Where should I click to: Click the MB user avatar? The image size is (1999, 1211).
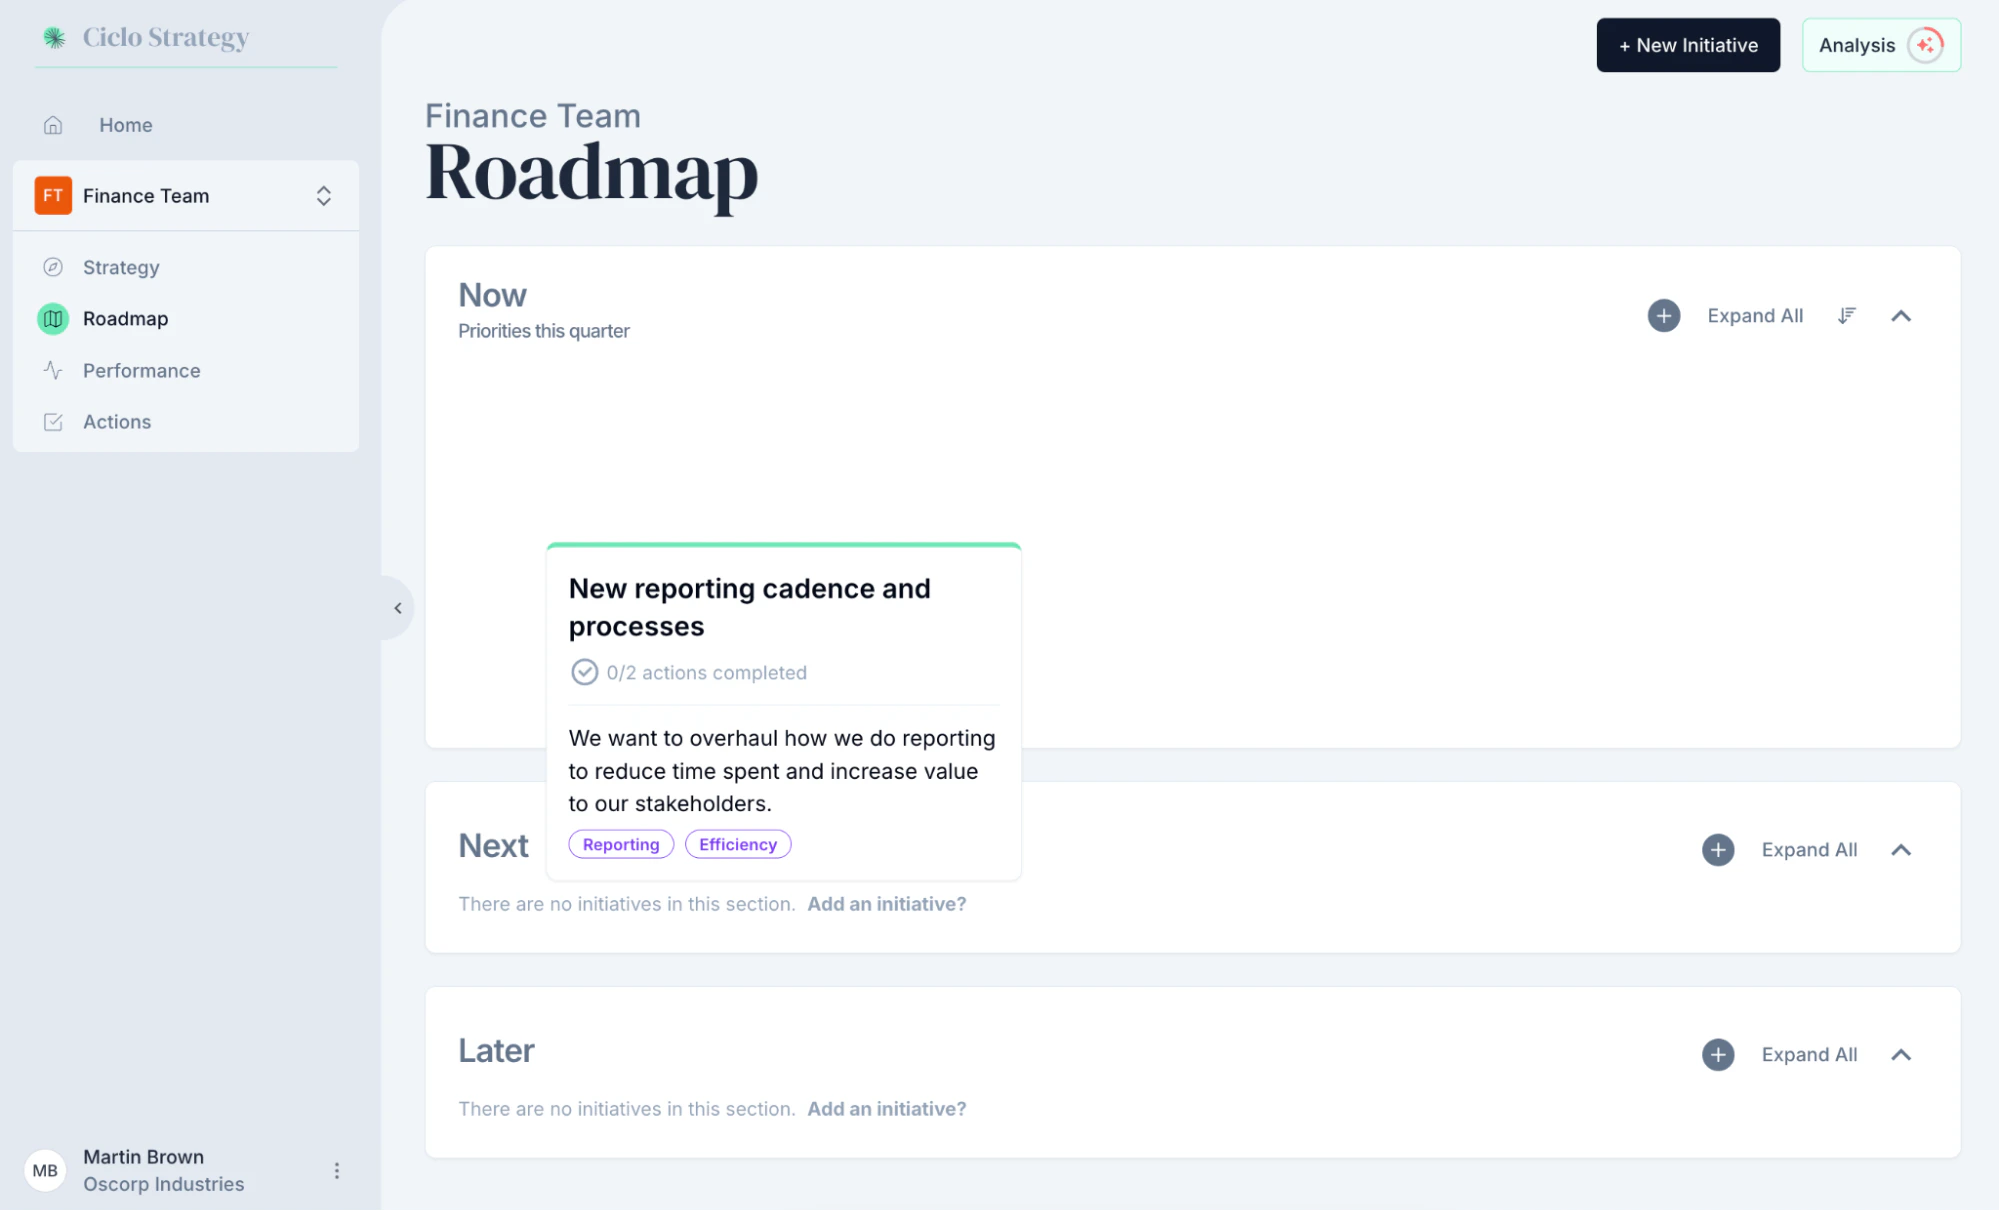pos(45,1170)
